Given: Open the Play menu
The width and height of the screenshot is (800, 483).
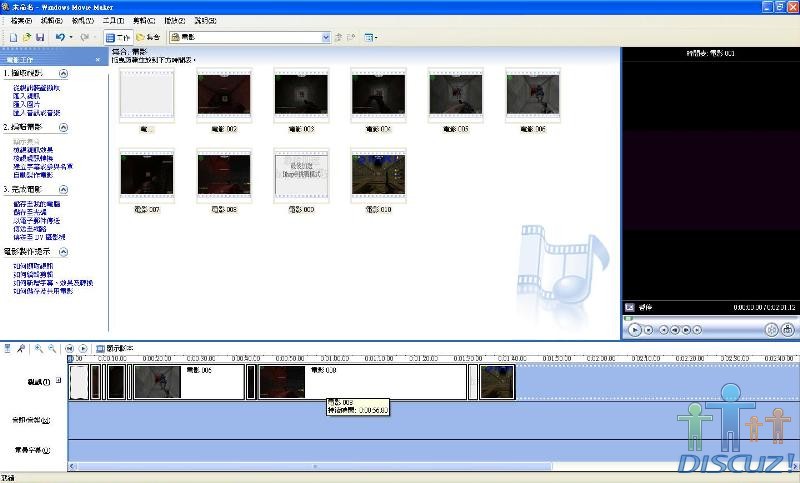Looking at the screenshot, I should point(175,21).
